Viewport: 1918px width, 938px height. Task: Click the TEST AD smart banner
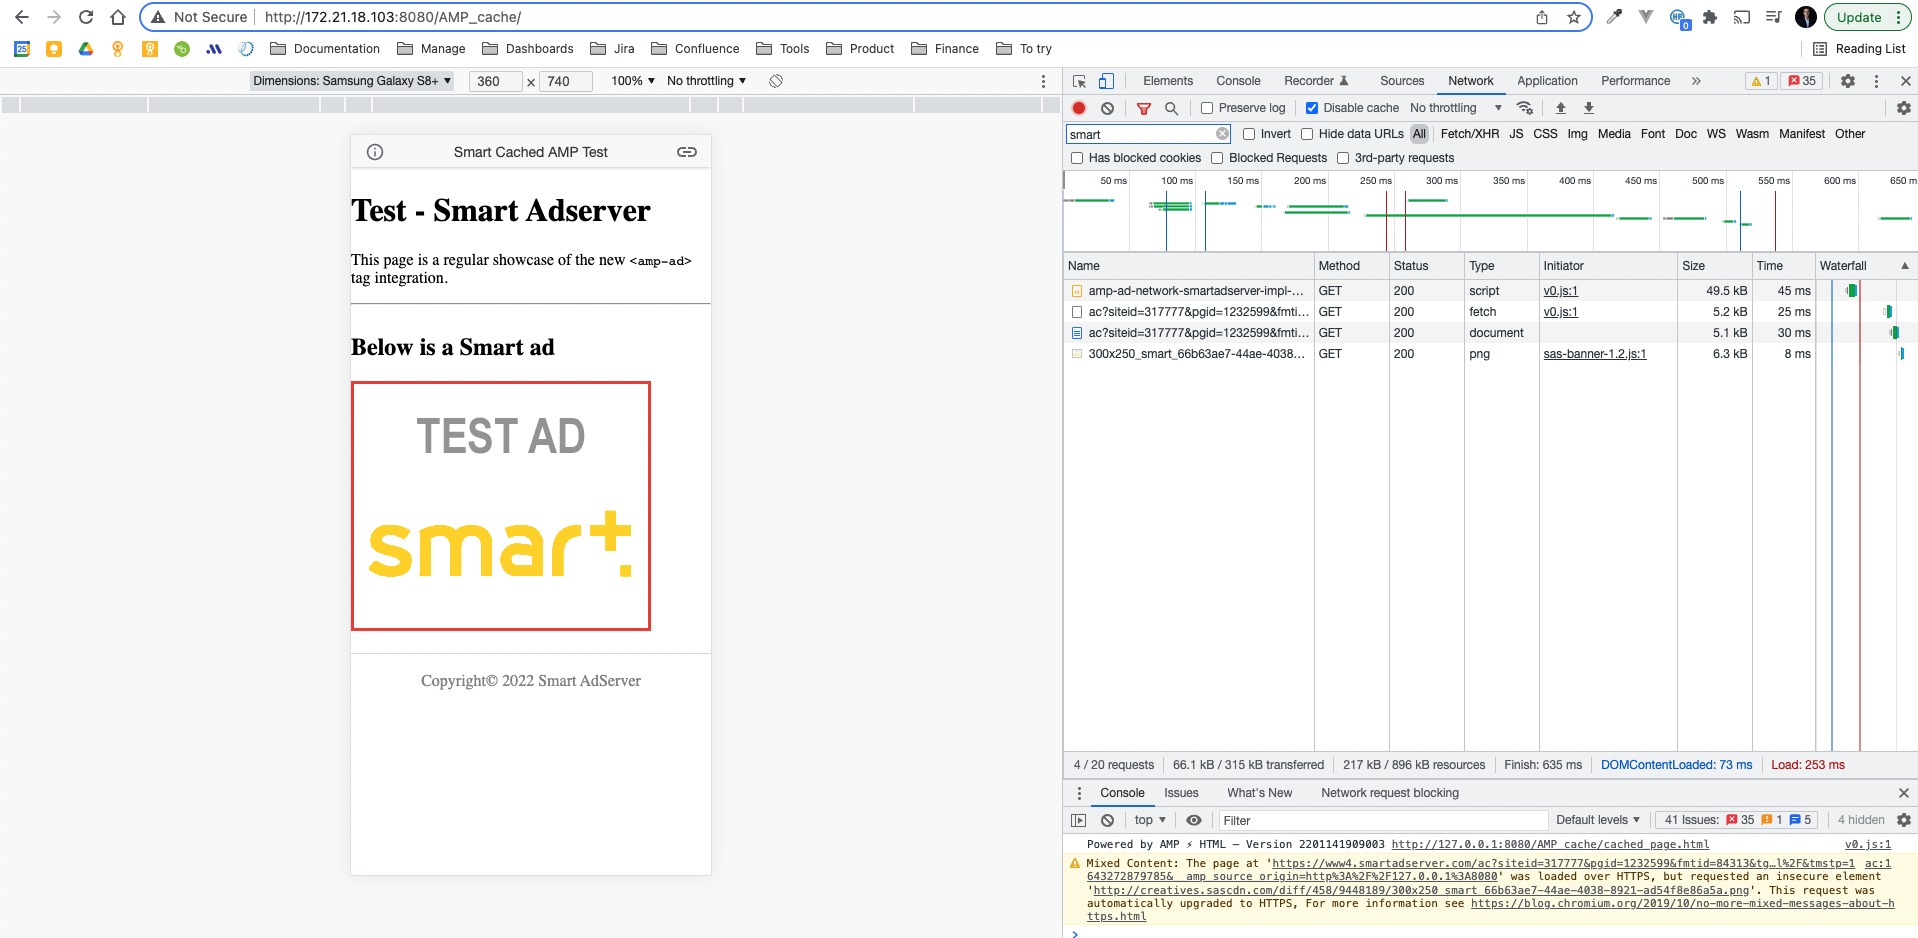[x=501, y=506]
